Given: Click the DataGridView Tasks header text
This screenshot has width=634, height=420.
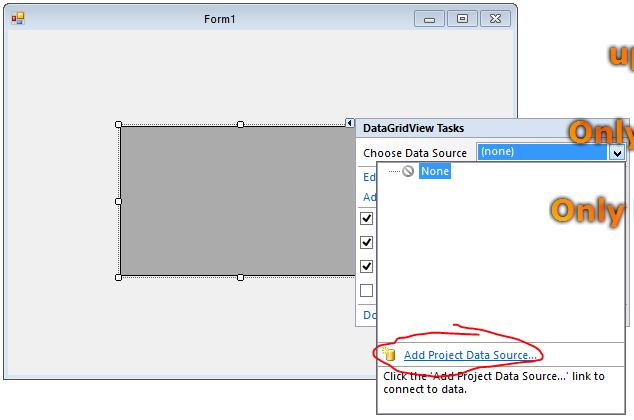Looking at the screenshot, I should click(x=413, y=128).
